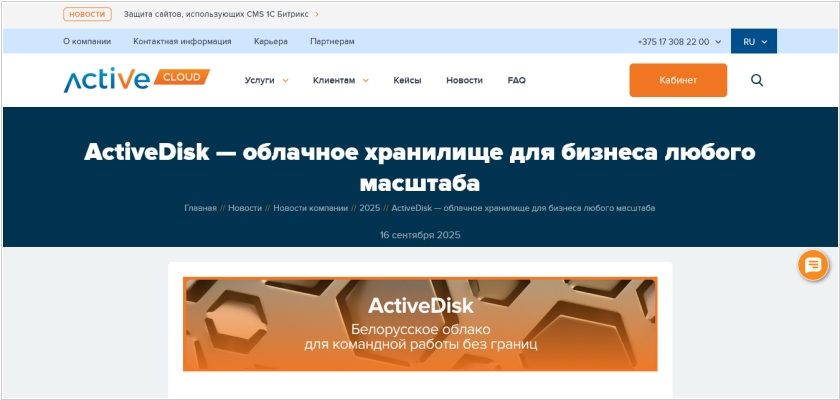Click the 2025 breadcrumb link
The image size is (840, 400).
370,208
